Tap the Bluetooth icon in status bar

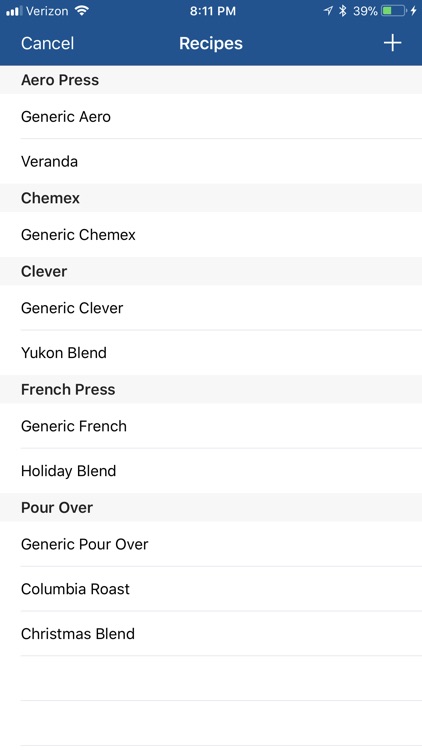(342, 11)
